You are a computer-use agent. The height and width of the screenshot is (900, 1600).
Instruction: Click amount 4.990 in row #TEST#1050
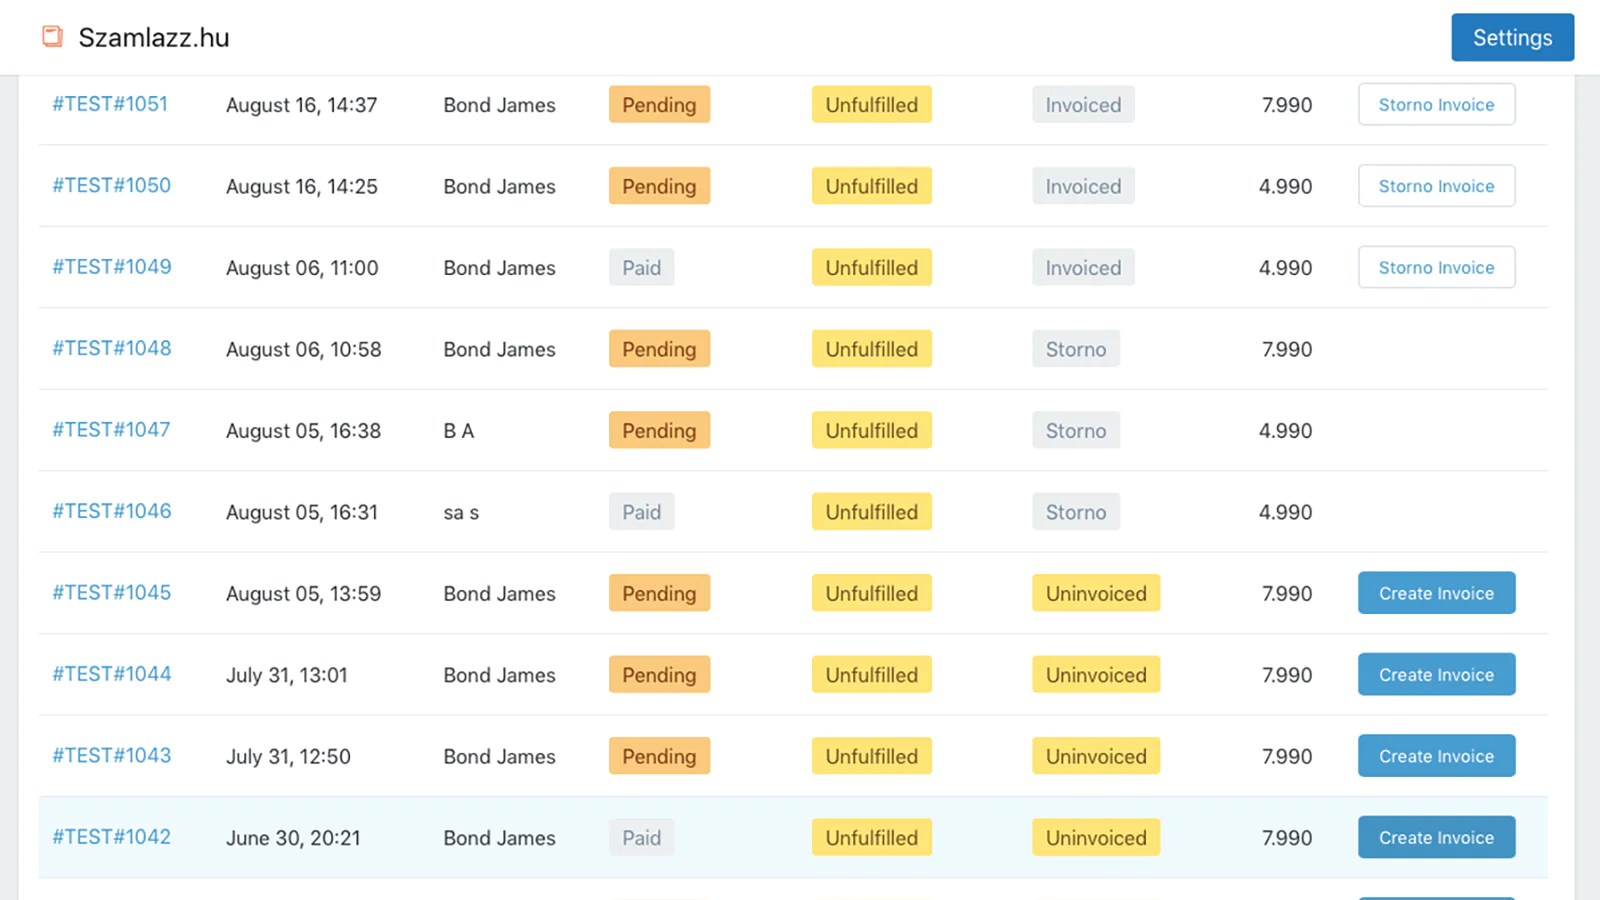click(x=1285, y=186)
